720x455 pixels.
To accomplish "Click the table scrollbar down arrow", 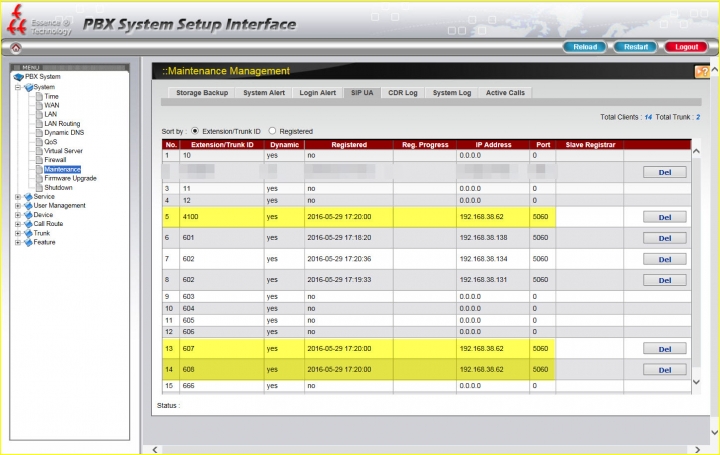I will click(696, 382).
